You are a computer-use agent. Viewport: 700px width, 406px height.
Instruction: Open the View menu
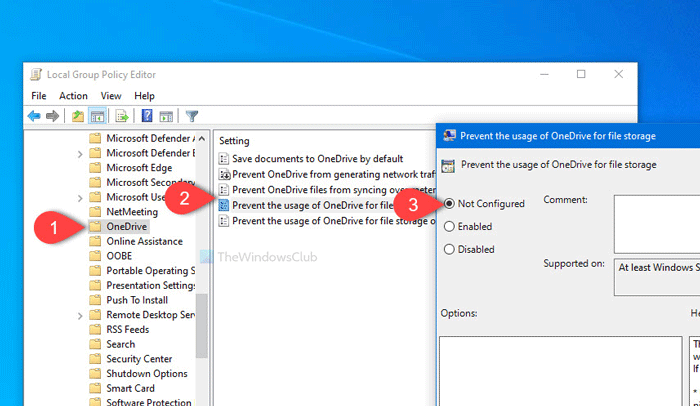111,96
